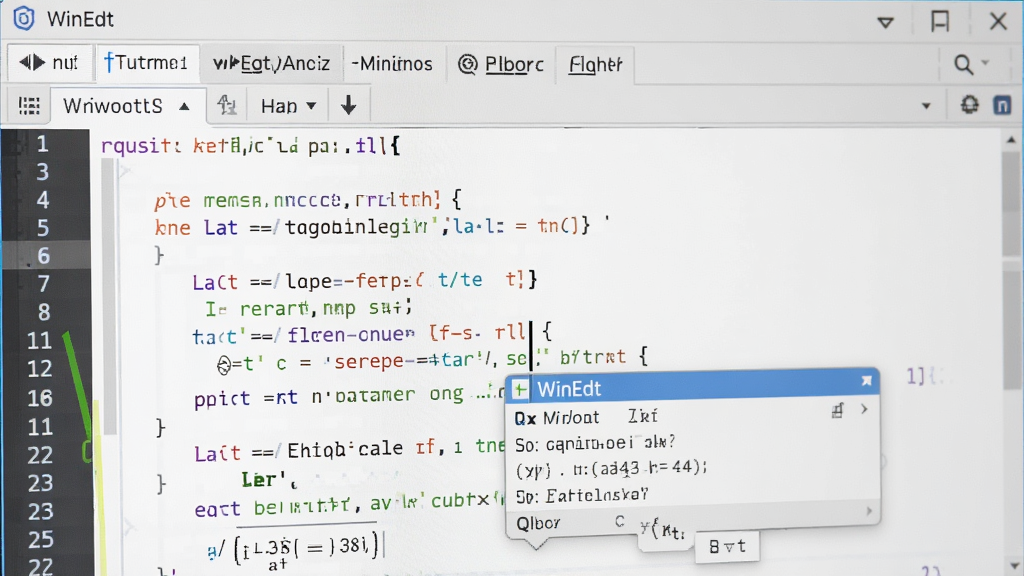
Task: Open dropdown arrow next to search icon
Action: pos(985,63)
